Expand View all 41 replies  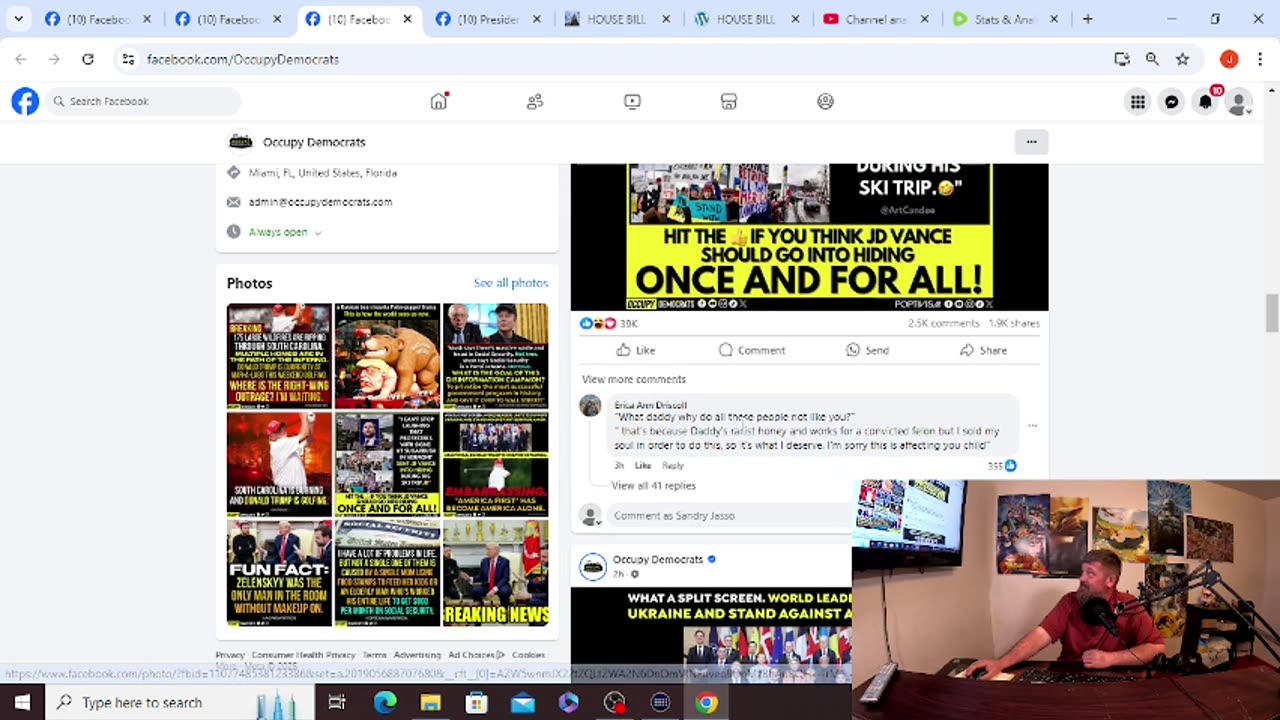[653, 486]
